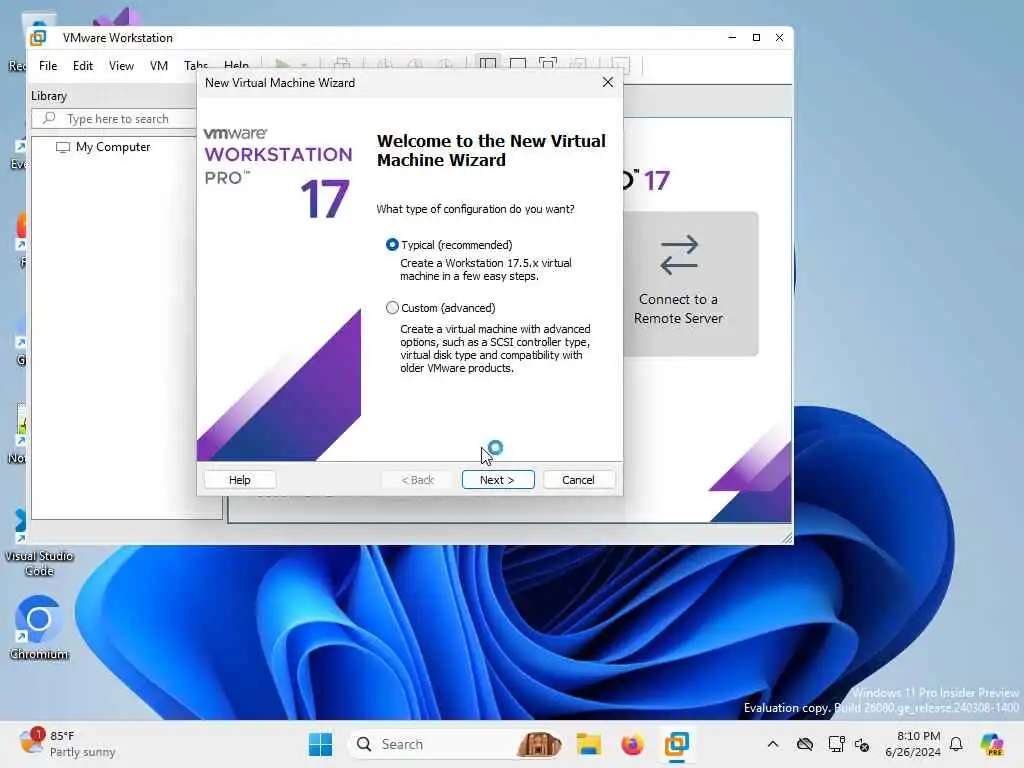Click the Next button in the wizard
This screenshot has width=1024, height=768.
pyautogui.click(x=498, y=480)
